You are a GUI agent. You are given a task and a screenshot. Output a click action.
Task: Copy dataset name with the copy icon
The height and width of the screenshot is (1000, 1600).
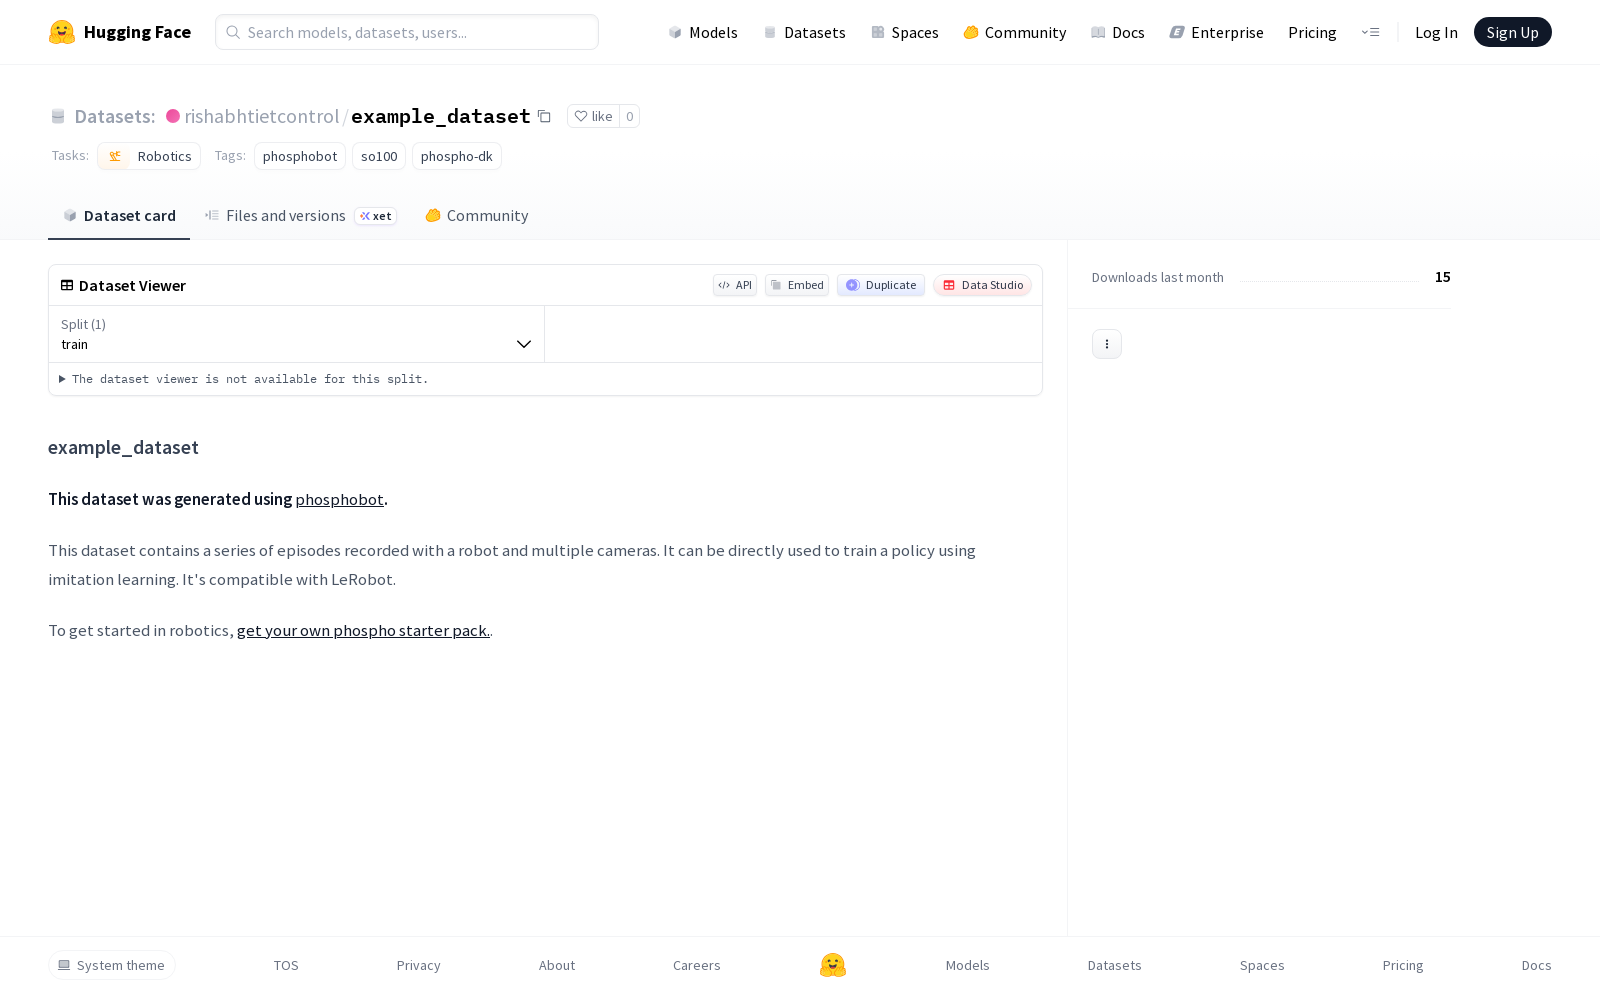point(544,116)
